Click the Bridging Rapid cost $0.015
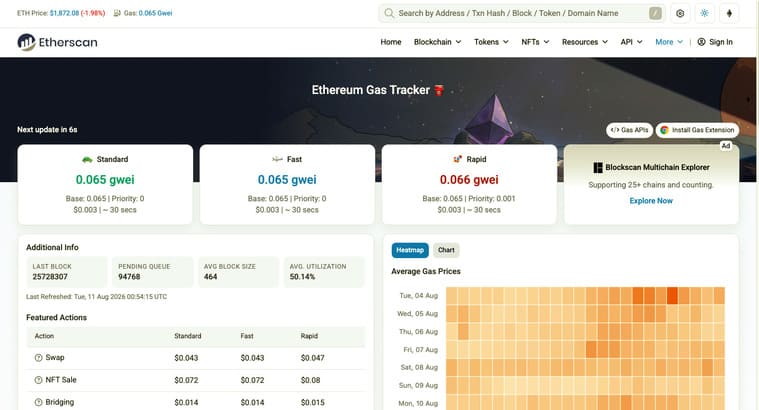Image resolution: width=759 pixels, height=410 pixels. coord(312,402)
